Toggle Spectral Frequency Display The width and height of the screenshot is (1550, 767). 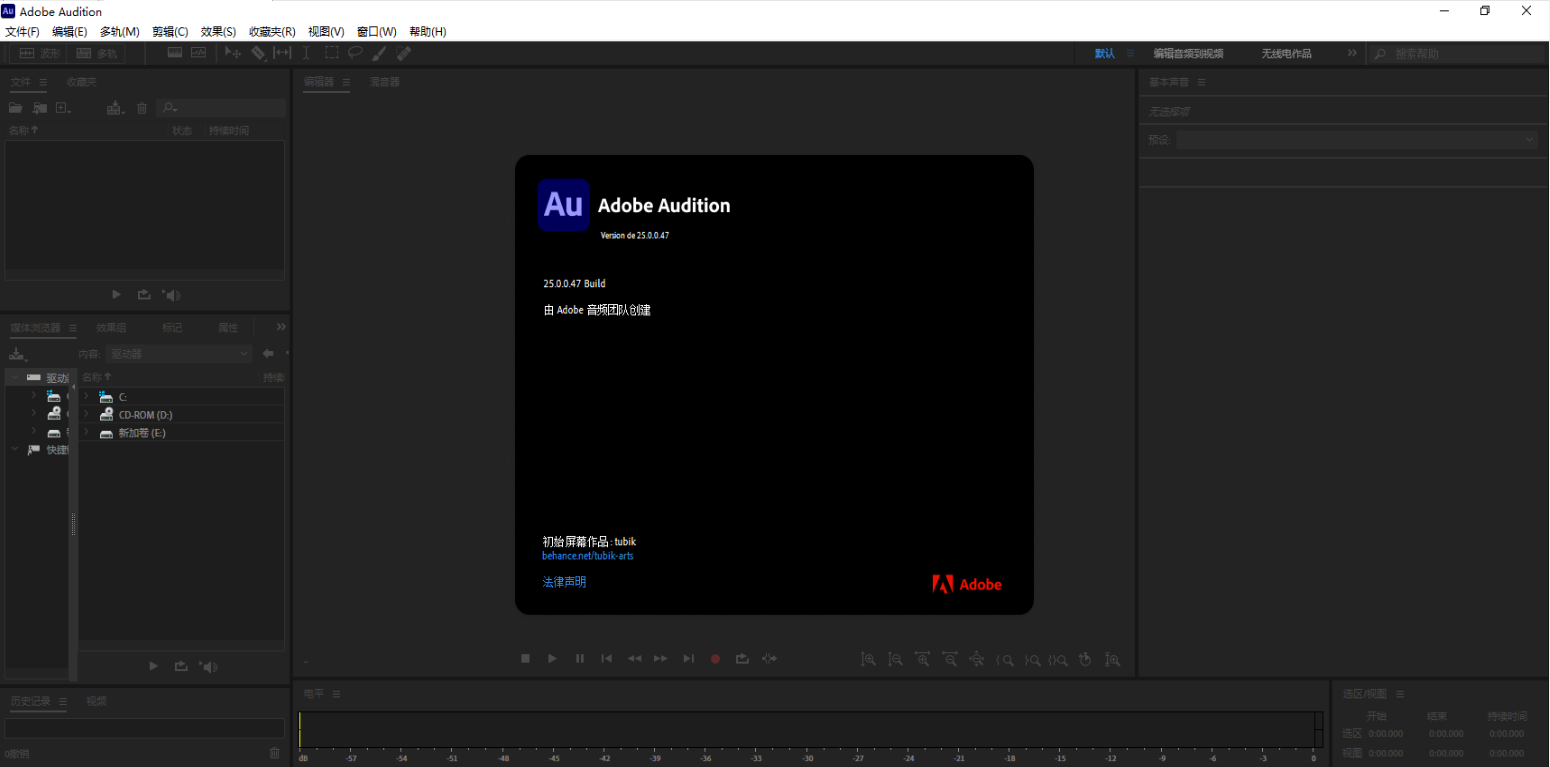tap(175, 53)
